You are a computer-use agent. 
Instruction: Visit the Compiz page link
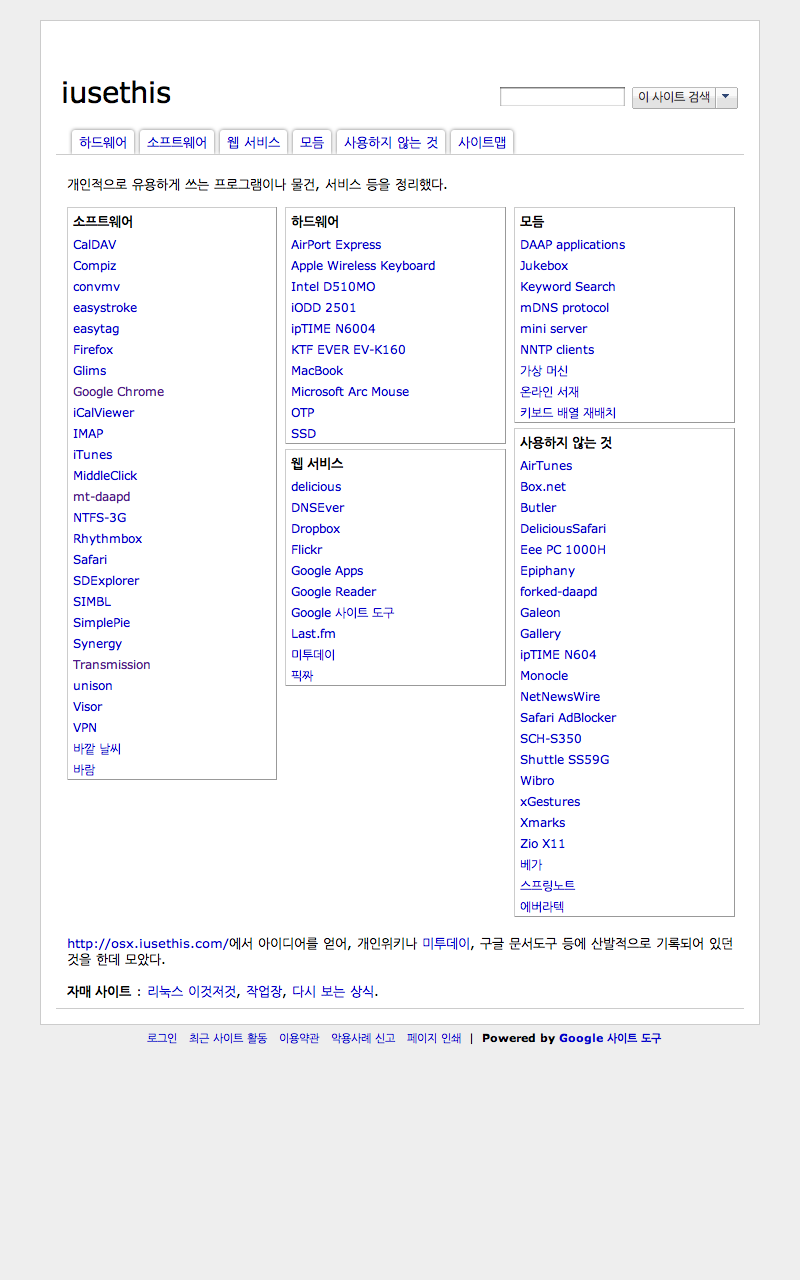[x=95, y=266]
